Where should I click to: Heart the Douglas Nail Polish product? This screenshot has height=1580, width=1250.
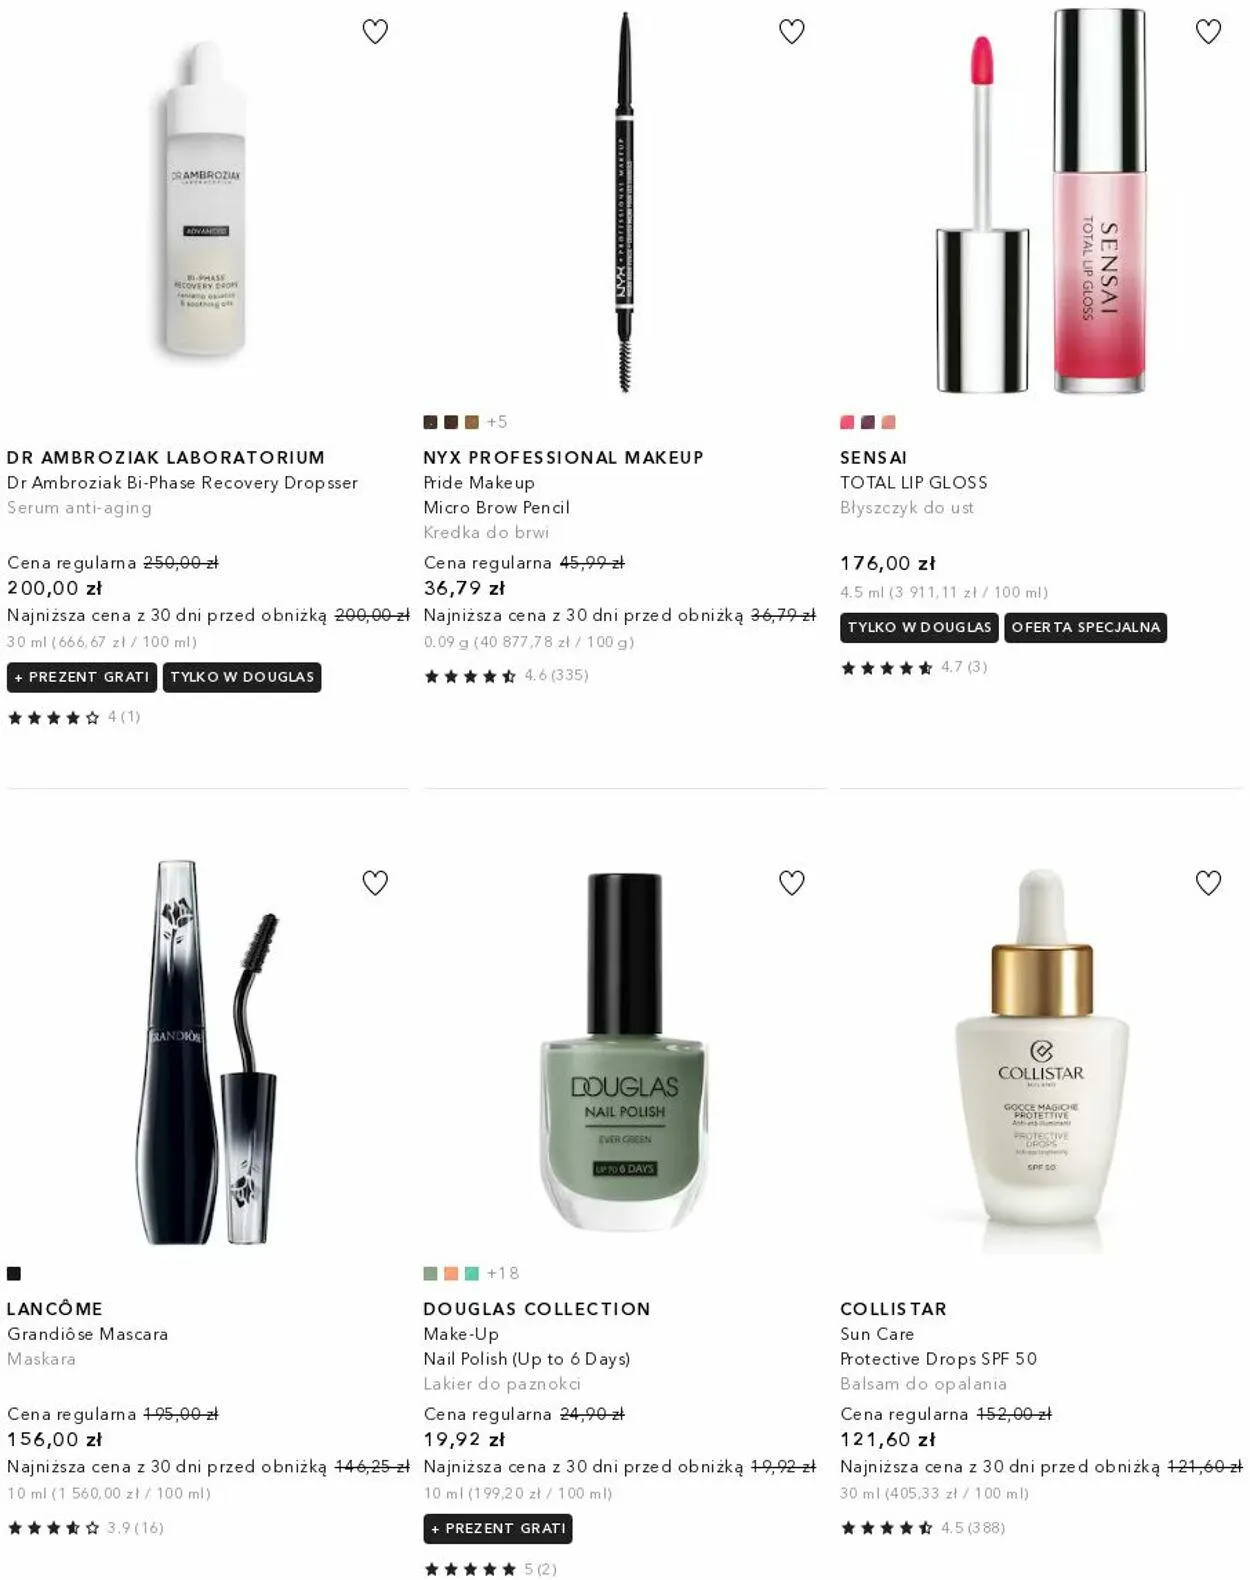coord(792,883)
